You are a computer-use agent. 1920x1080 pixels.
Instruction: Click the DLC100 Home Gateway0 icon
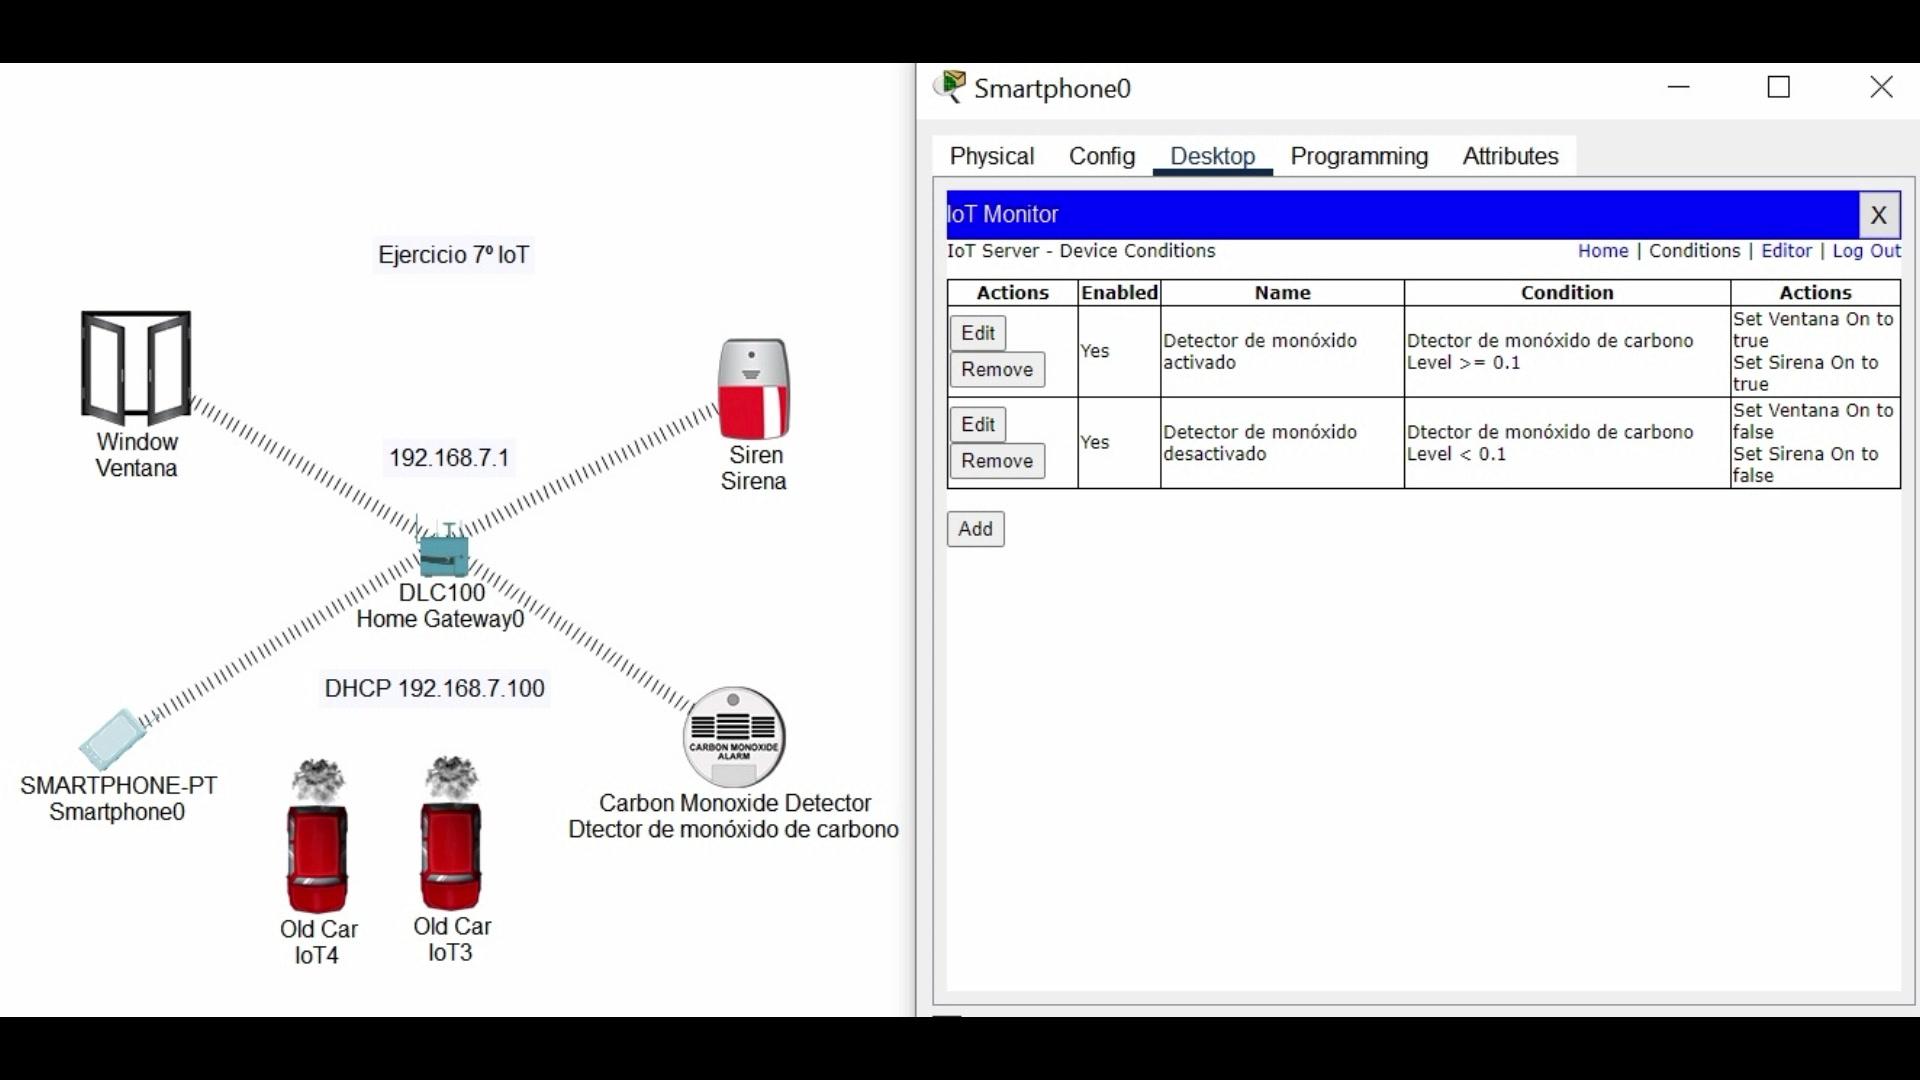[x=443, y=552]
